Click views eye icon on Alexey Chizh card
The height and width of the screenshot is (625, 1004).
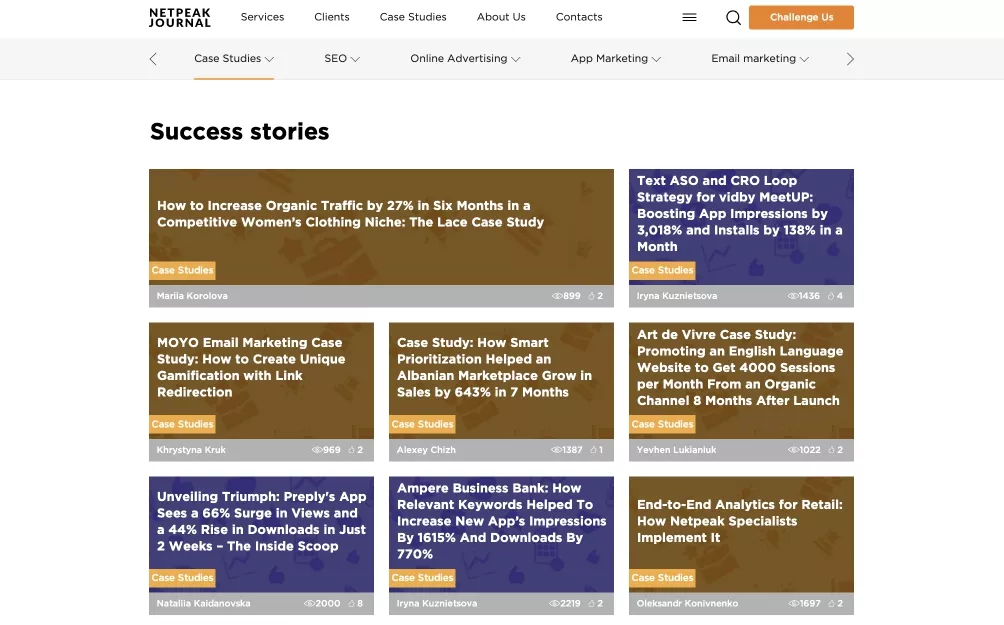tap(556, 450)
